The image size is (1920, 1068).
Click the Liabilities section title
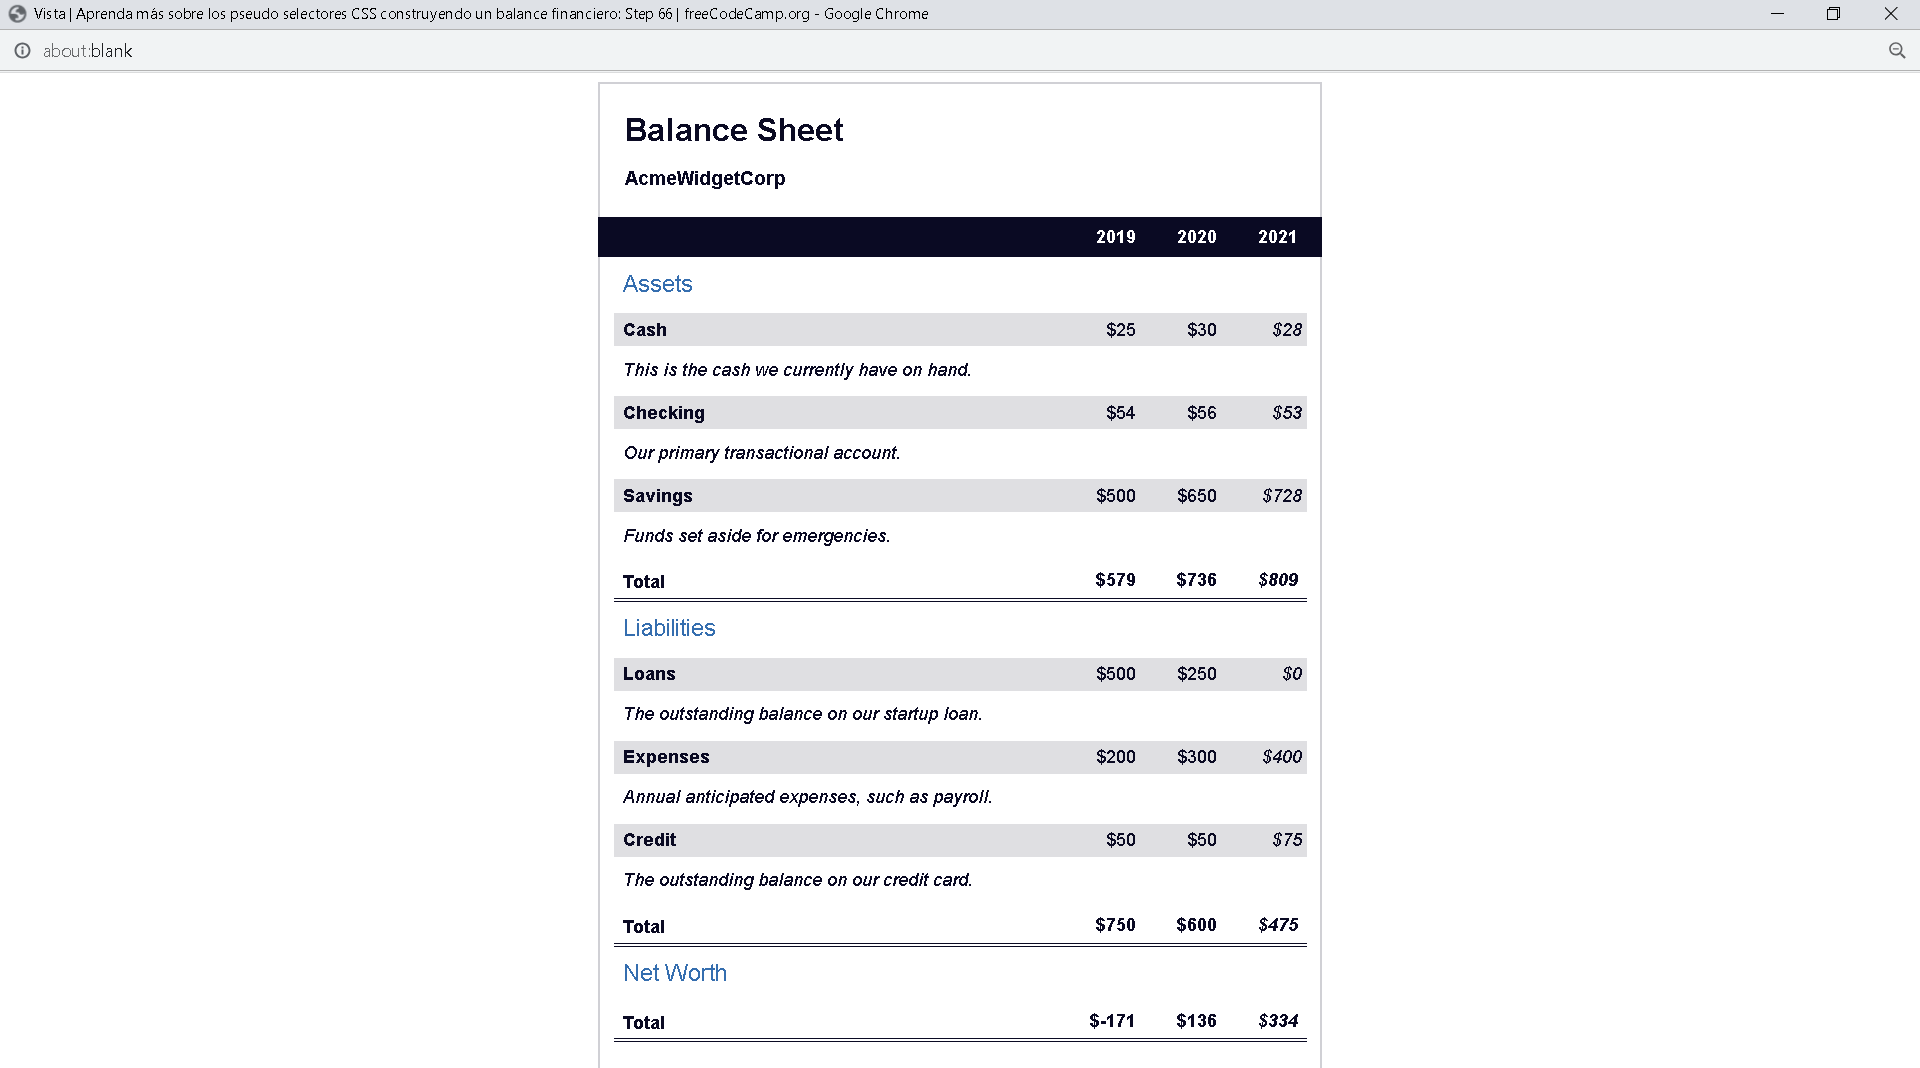coord(669,628)
